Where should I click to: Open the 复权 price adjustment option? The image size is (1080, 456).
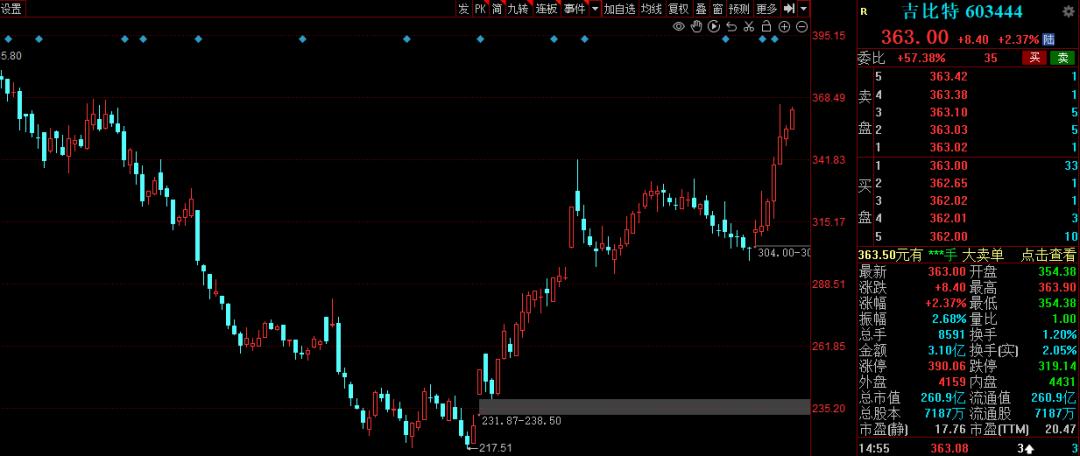678,9
